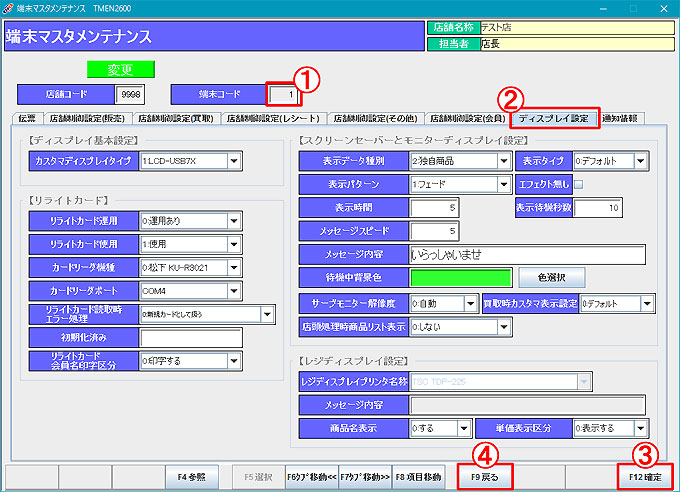The height and width of the screenshot is (492, 680).
Task: Open 単価表示区分 dropdown
Action: [x=641, y=429]
